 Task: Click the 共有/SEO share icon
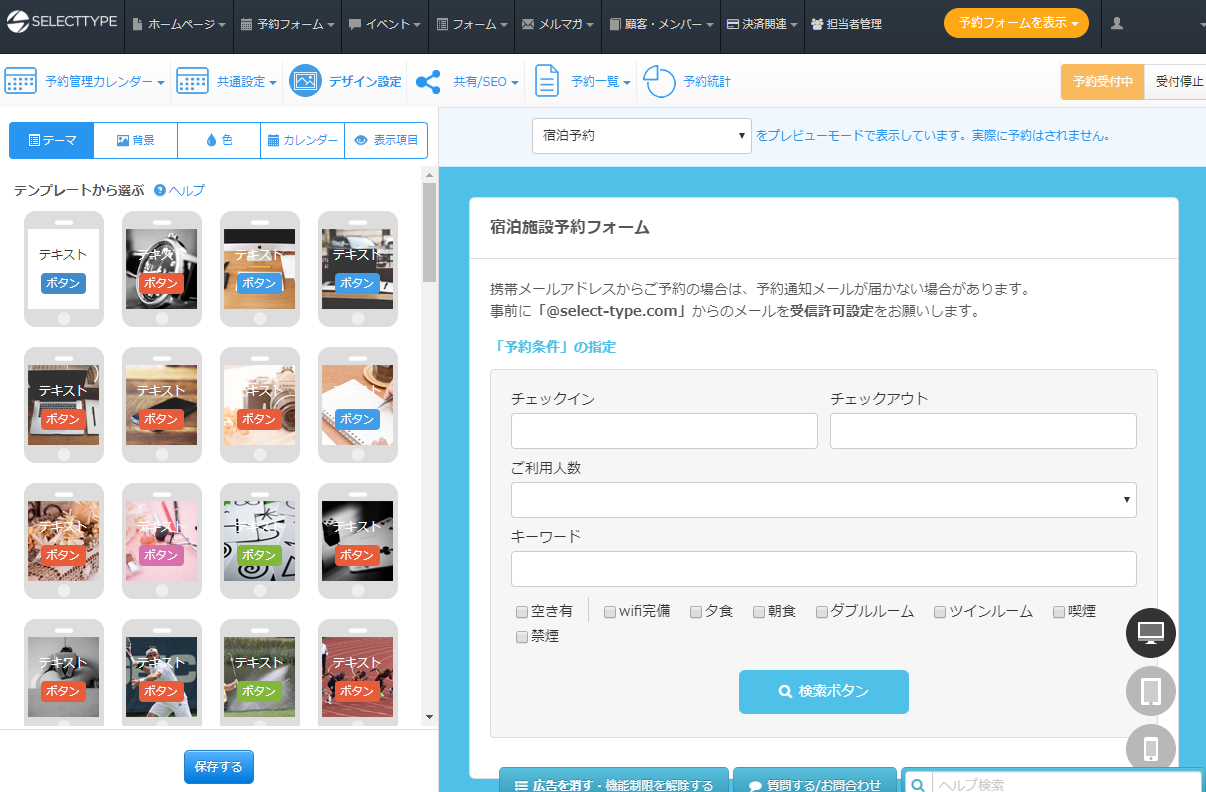[428, 82]
